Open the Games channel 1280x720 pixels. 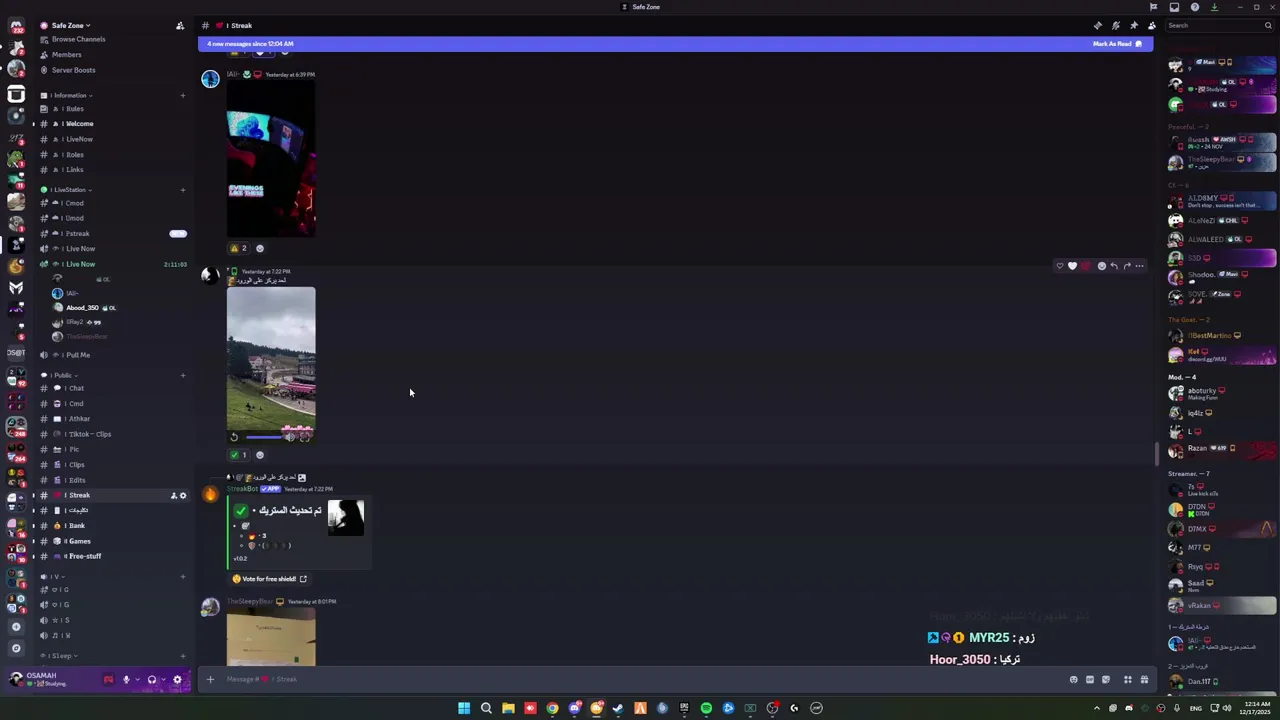pyautogui.click(x=110, y=541)
